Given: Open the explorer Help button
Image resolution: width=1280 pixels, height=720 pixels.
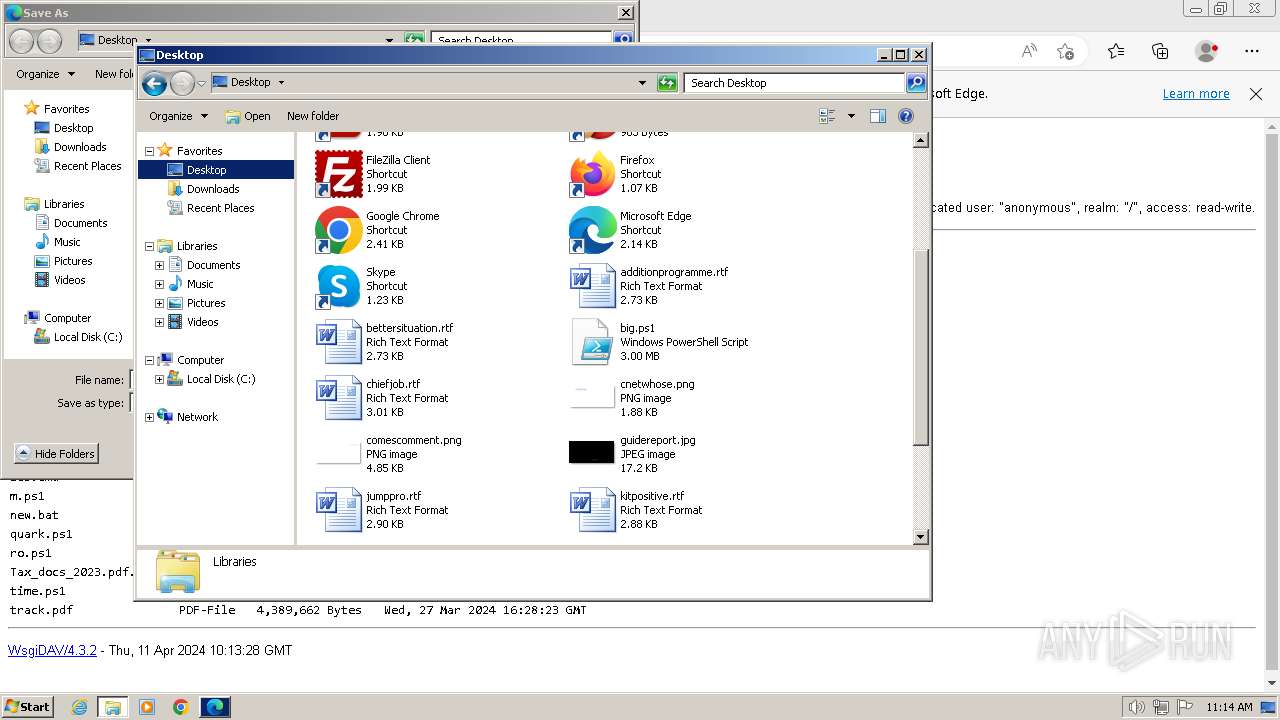Looking at the screenshot, I should tap(906, 116).
